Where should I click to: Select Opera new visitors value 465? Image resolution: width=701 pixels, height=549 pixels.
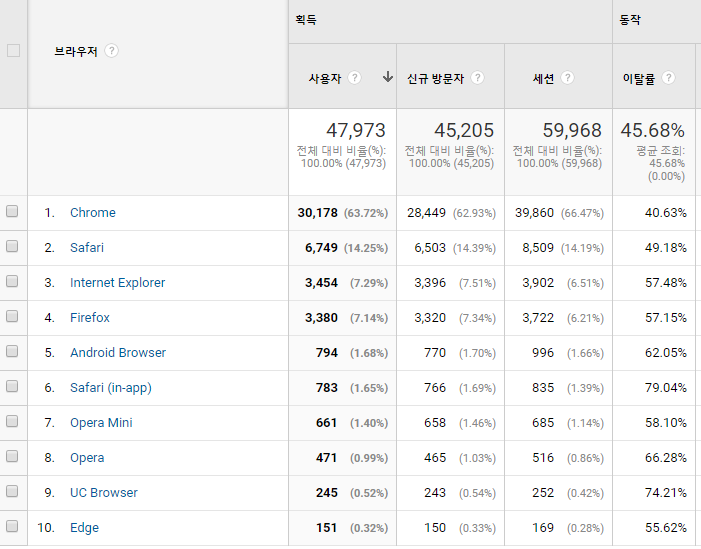[x=435, y=458]
